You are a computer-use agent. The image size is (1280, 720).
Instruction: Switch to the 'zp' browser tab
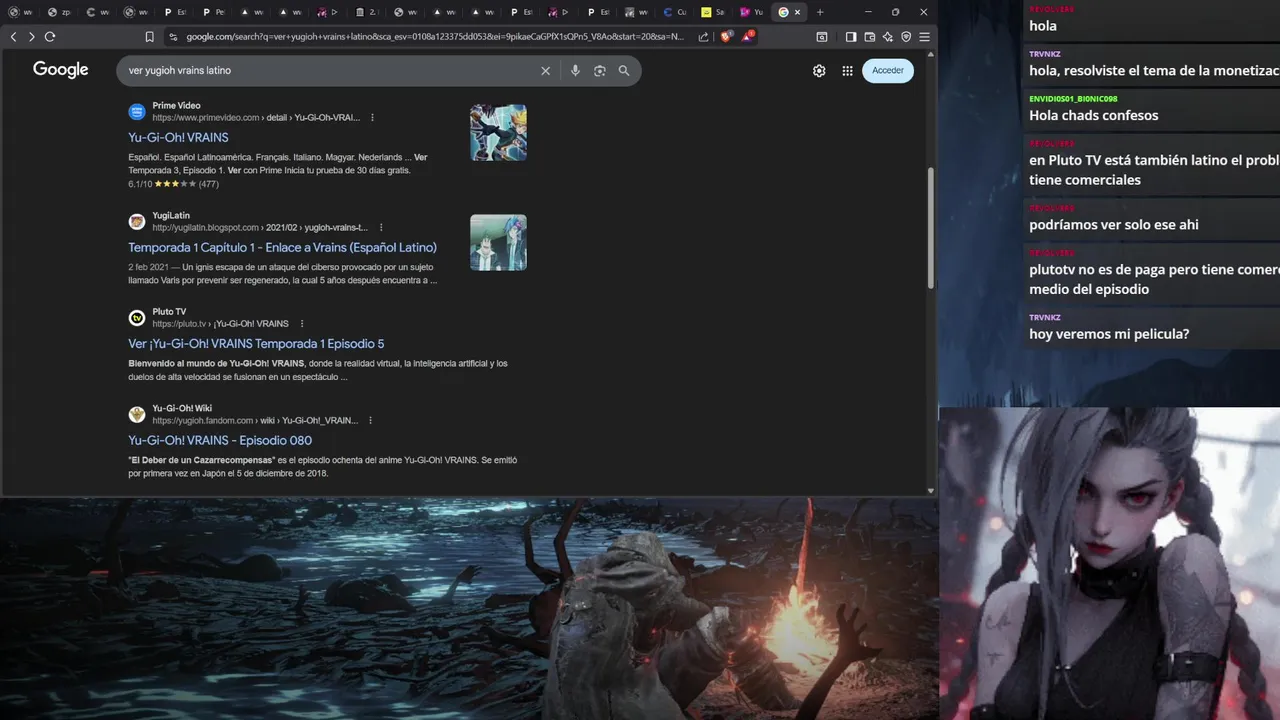coord(59,12)
